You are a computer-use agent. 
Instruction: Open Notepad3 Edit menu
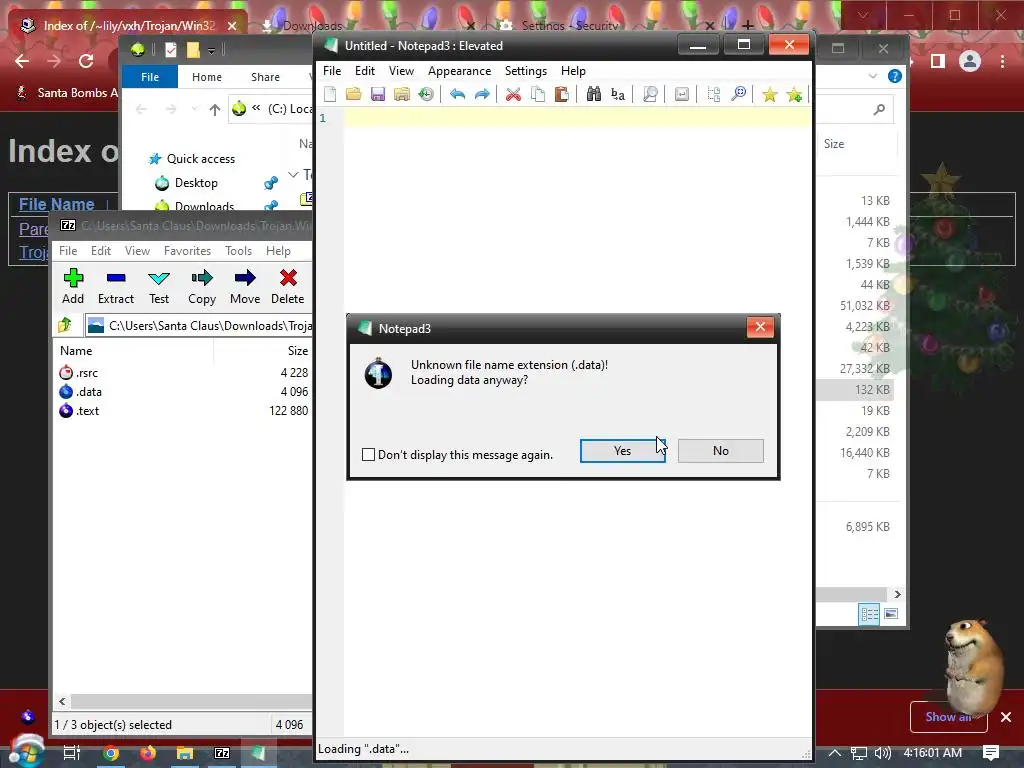(x=364, y=71)
